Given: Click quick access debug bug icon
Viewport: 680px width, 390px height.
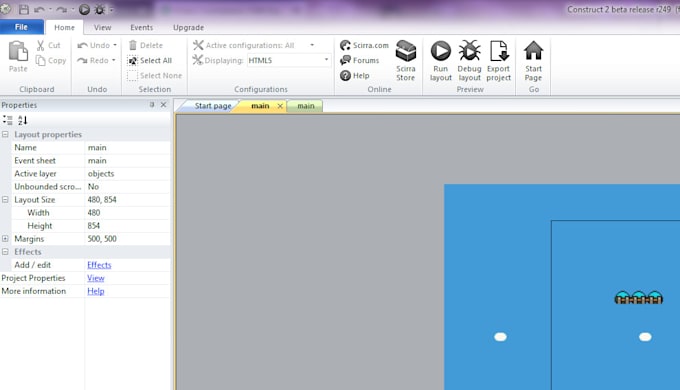Looking at the screenshot, I should tap(99, 9).
